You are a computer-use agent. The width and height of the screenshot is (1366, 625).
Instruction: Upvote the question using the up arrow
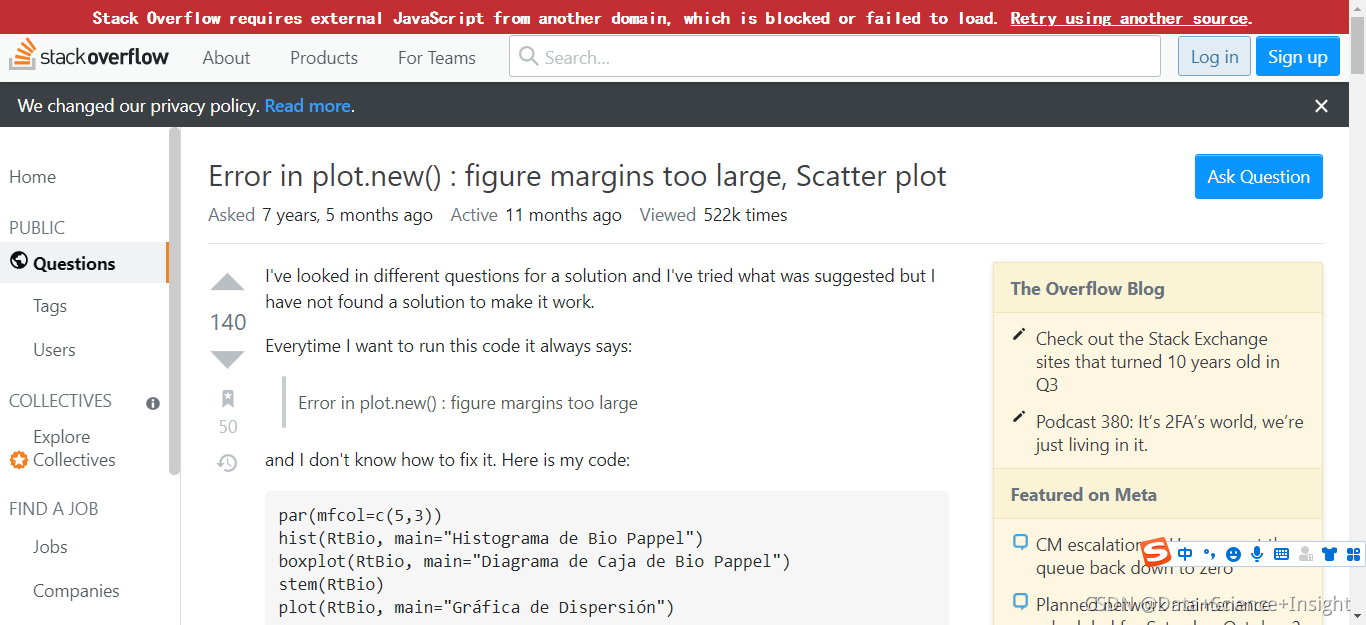pyautogui.click(x=227, y=282)
